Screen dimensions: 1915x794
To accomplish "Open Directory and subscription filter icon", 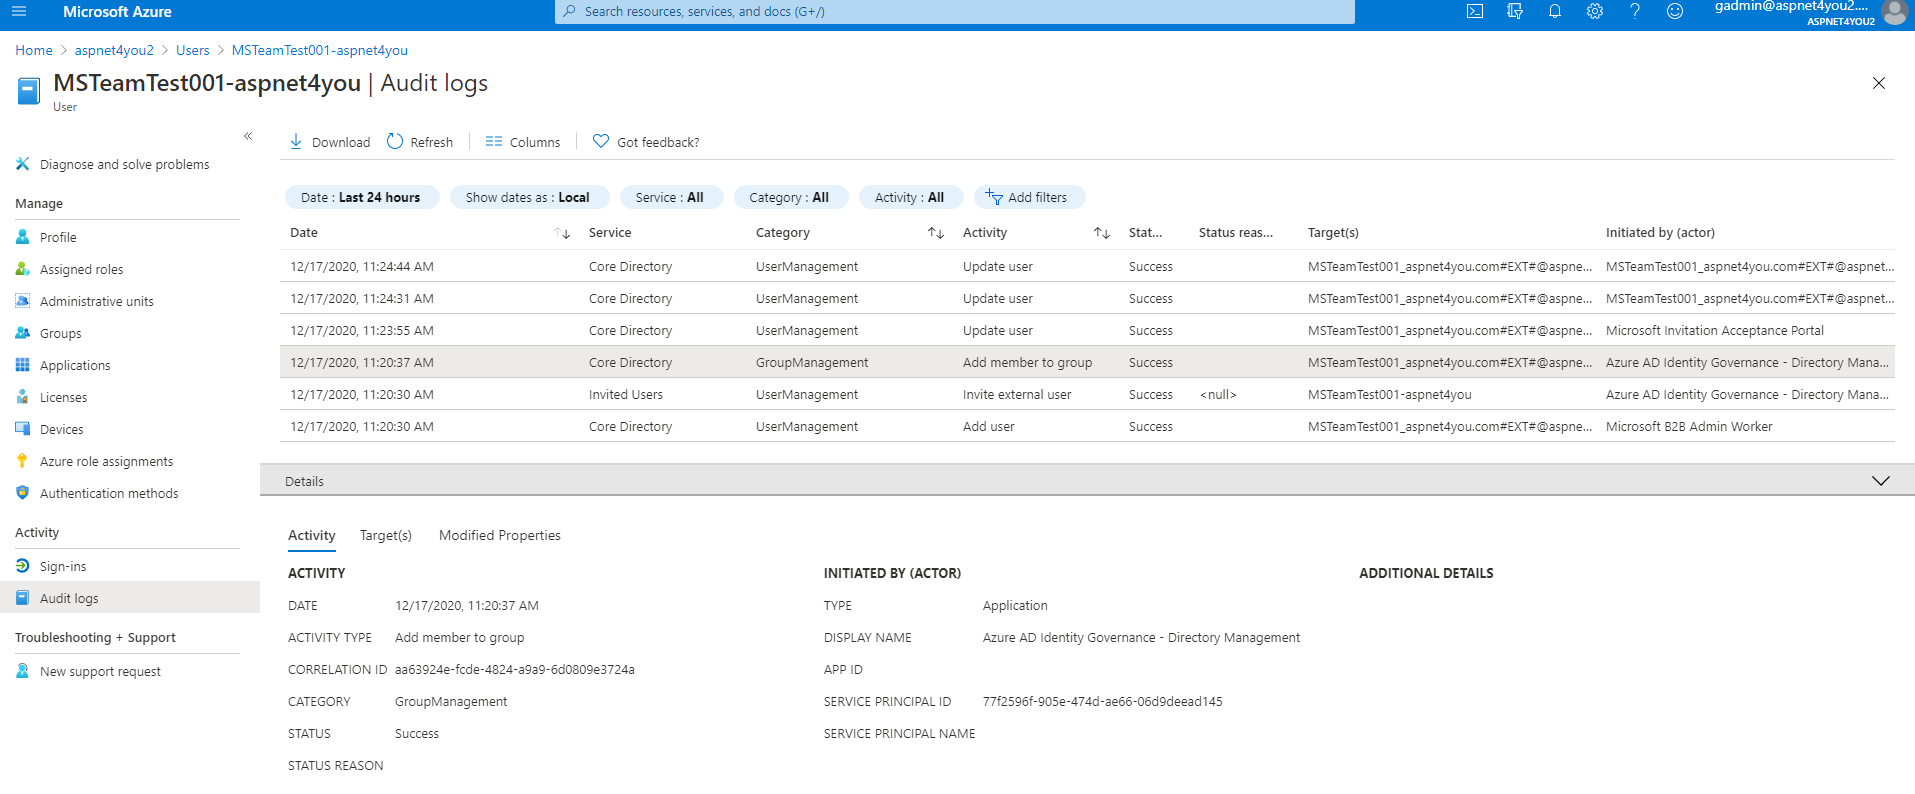I will point(1515,12).
